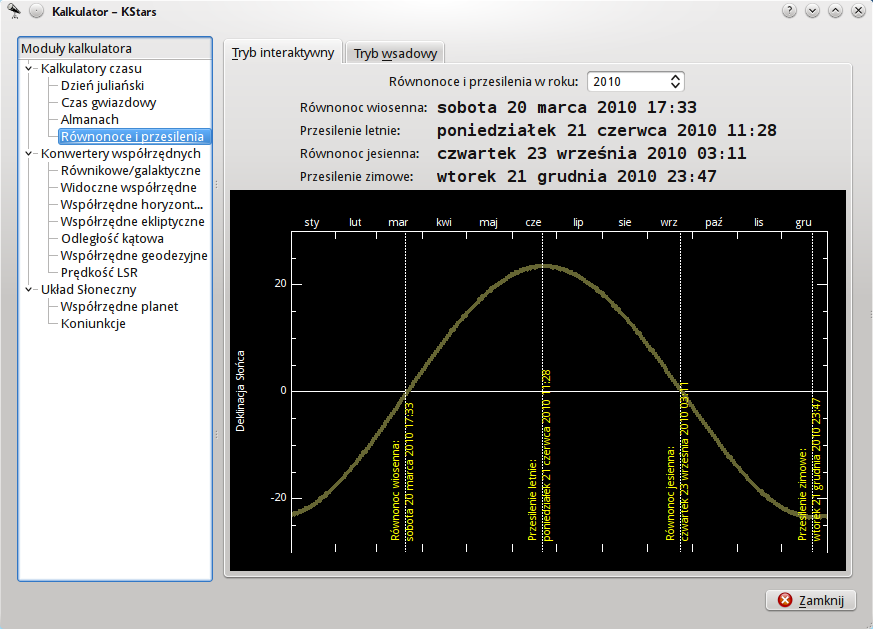Open Współrzędne ekliptyczne module

tap(132, 222)
